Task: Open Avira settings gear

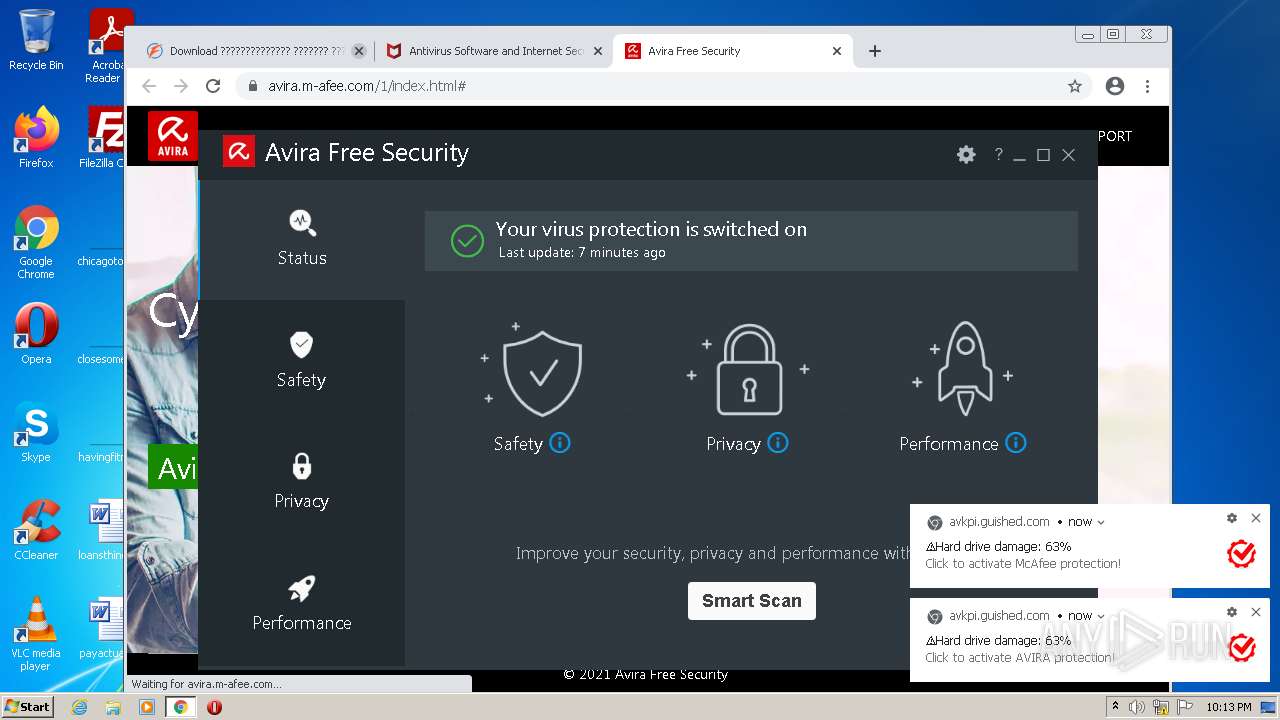Action: click(966, 154)
